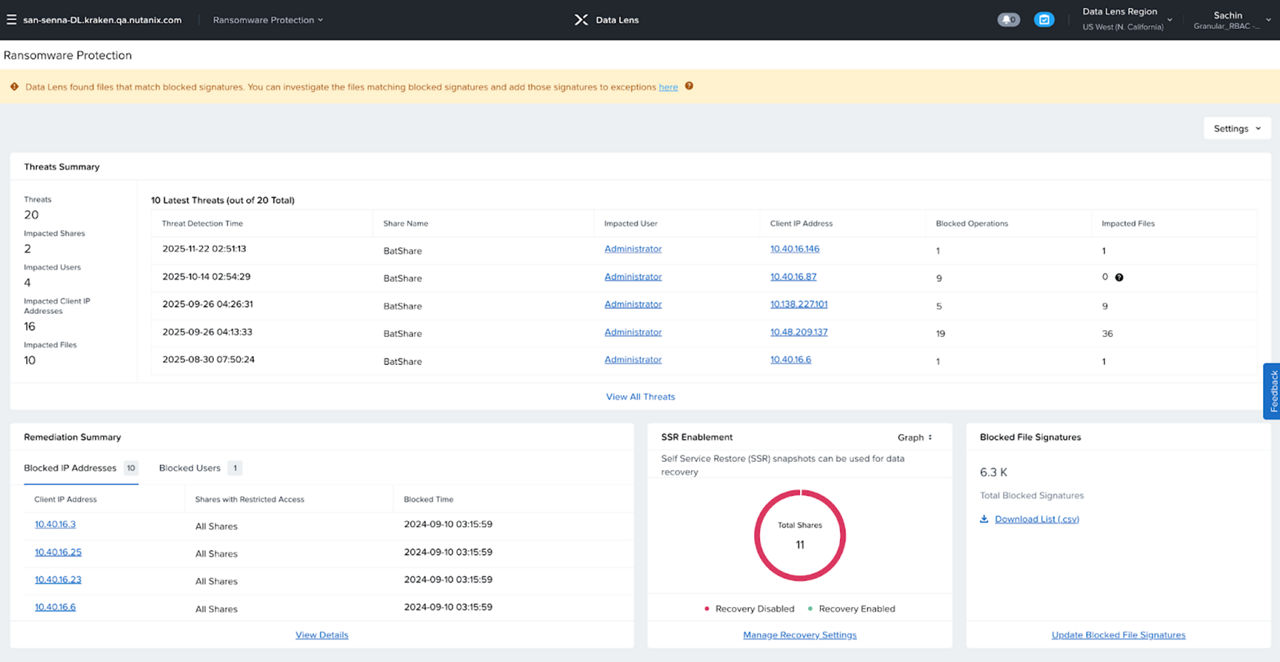Open the Manage Recovery Settings link
Viewport: 1280px width, 662px height.
tap(799, 635)
